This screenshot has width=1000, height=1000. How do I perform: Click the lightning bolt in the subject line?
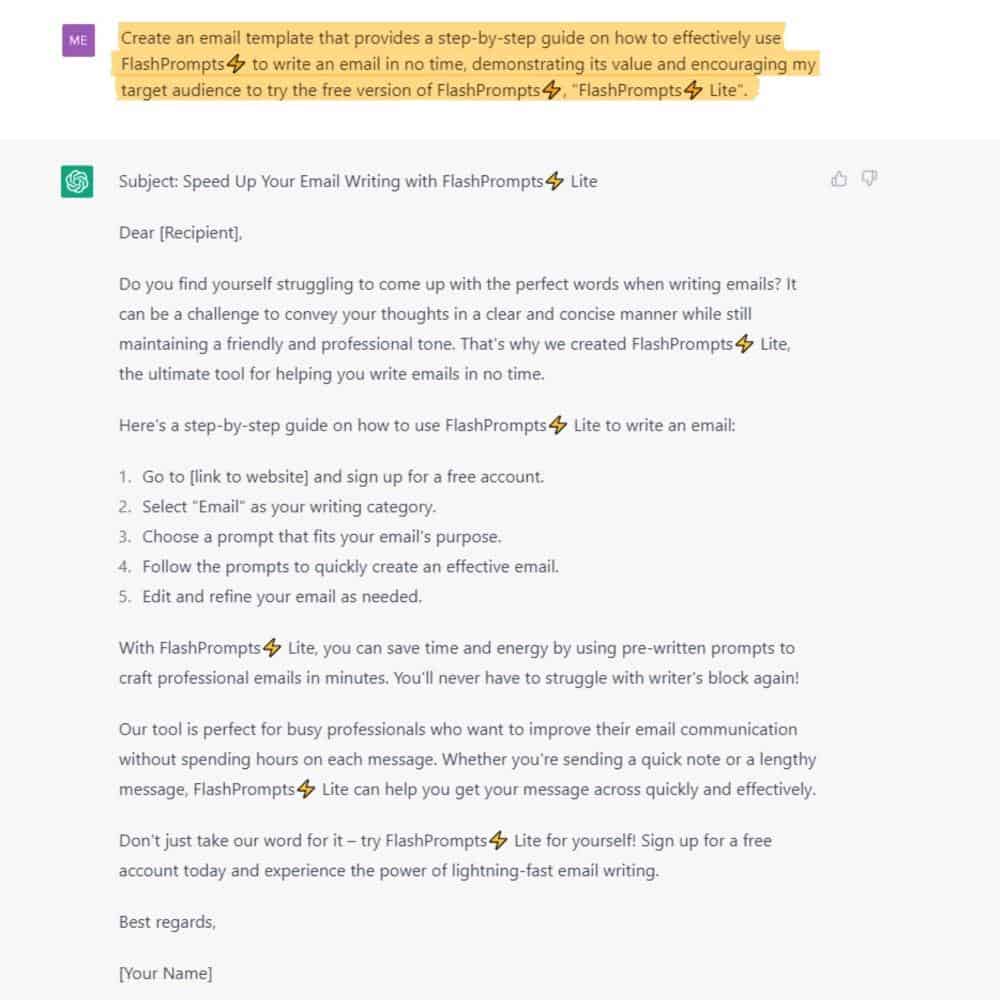tap(555, 181)
